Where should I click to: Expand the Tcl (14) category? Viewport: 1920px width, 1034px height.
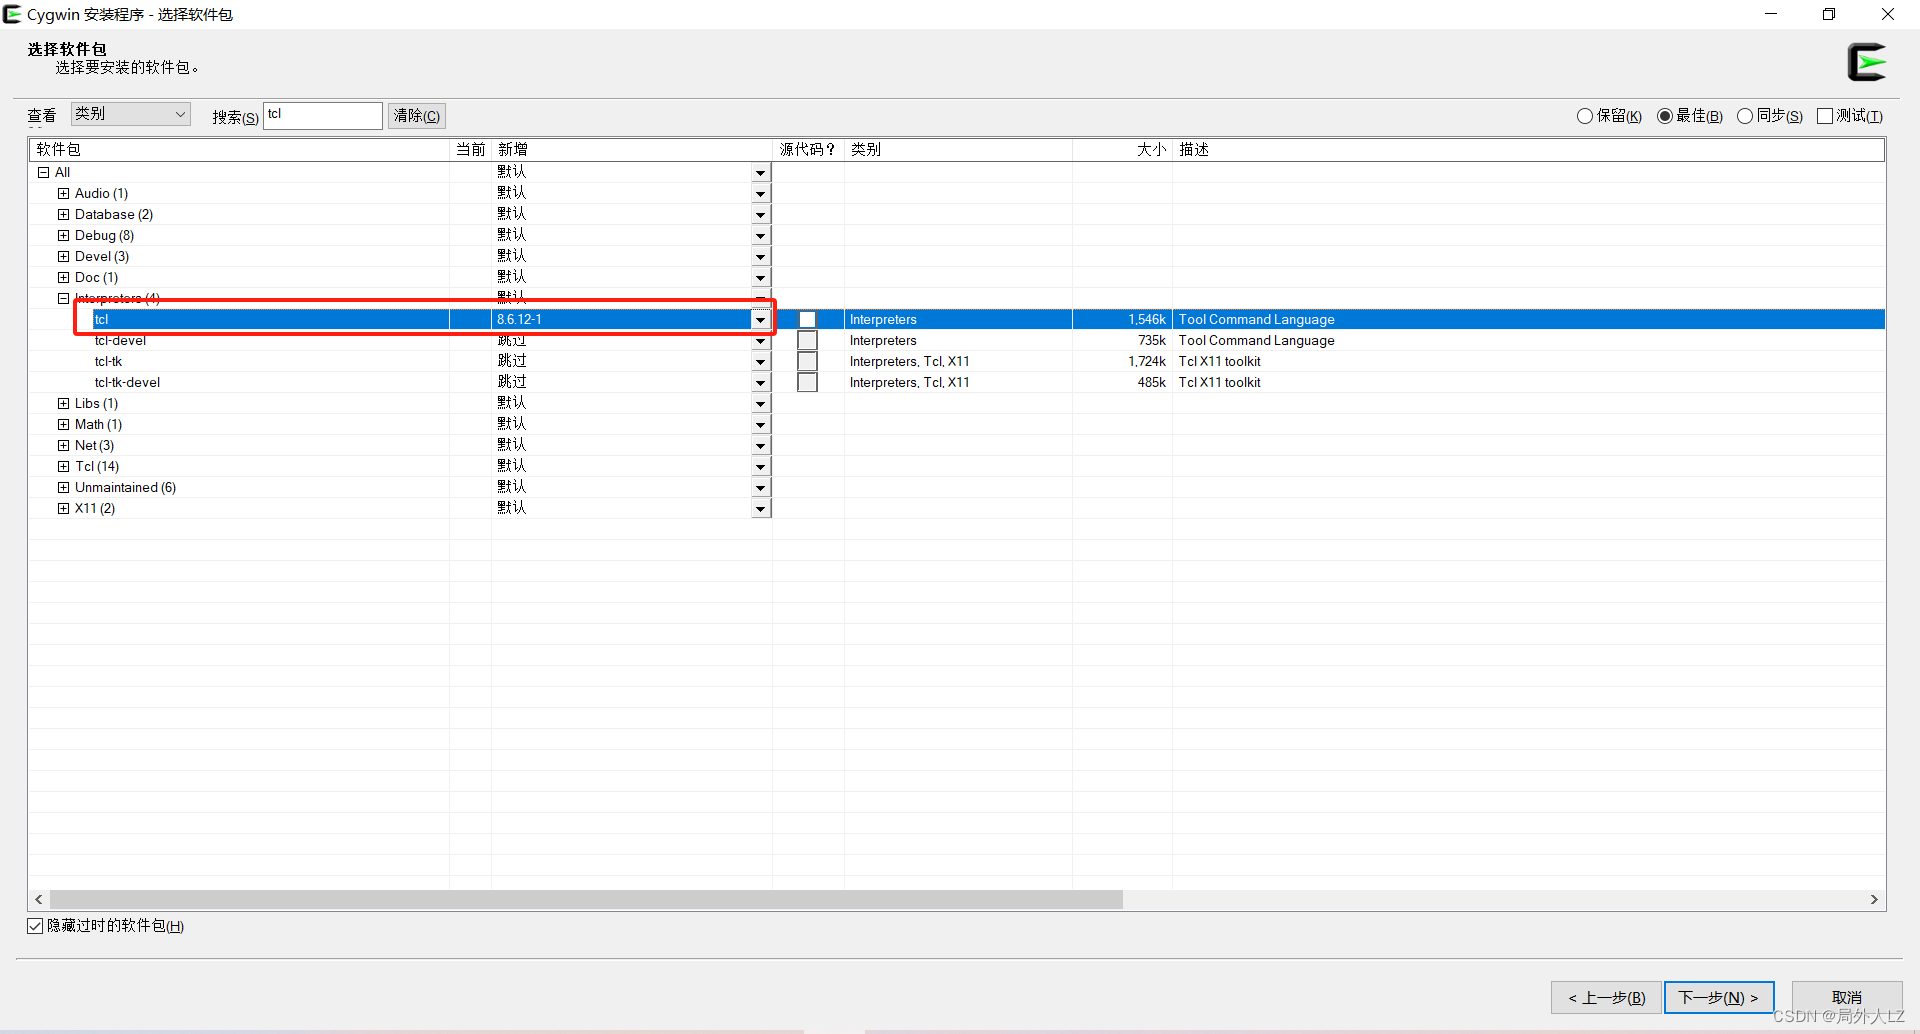[64, 467]
